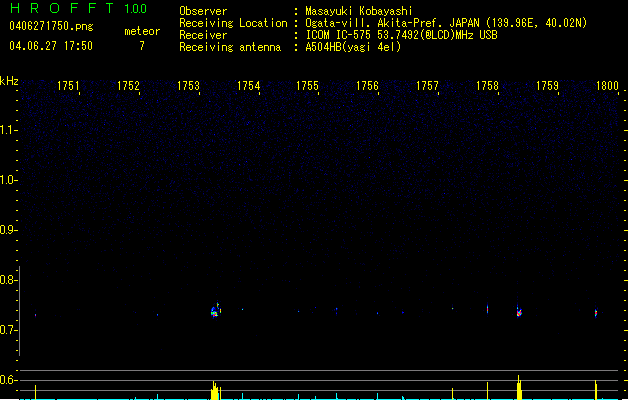Click the meteor count label

[x=141, y=31]
